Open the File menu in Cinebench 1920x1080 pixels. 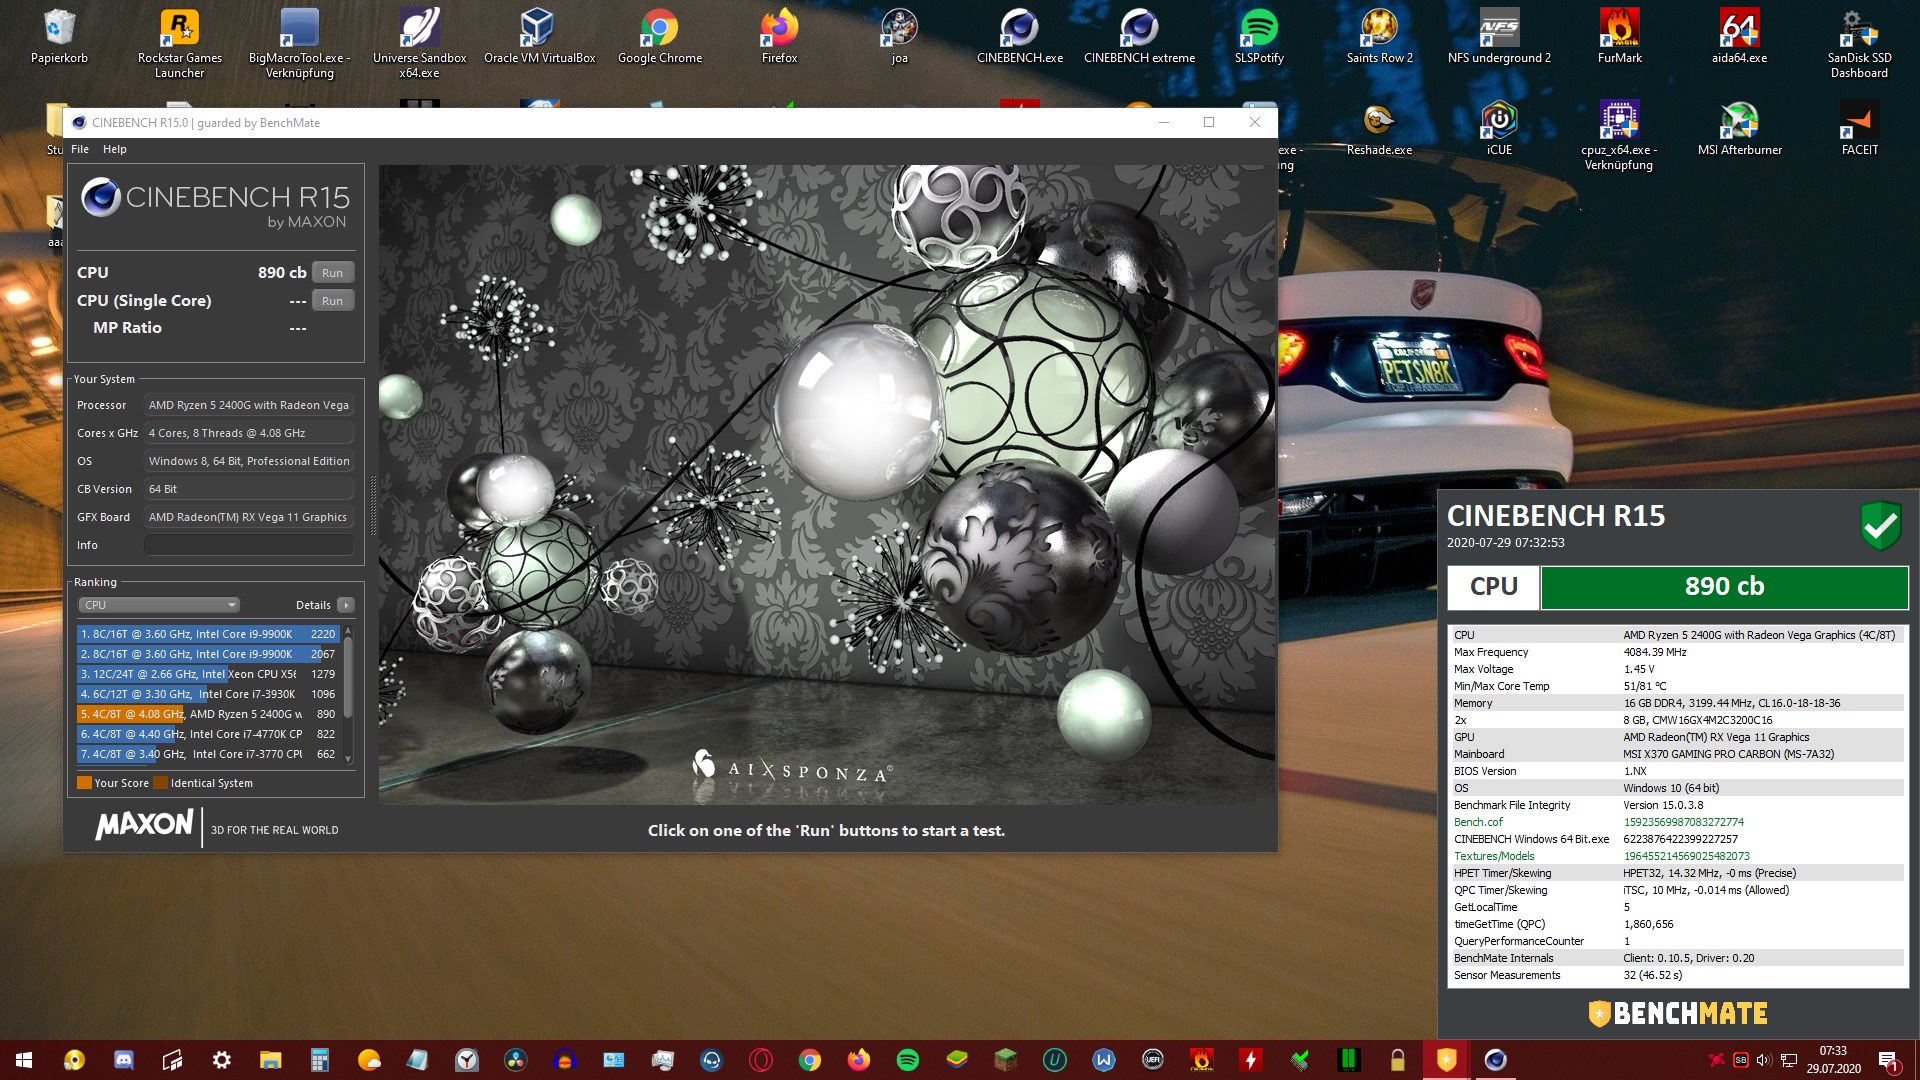pos(80,149)
